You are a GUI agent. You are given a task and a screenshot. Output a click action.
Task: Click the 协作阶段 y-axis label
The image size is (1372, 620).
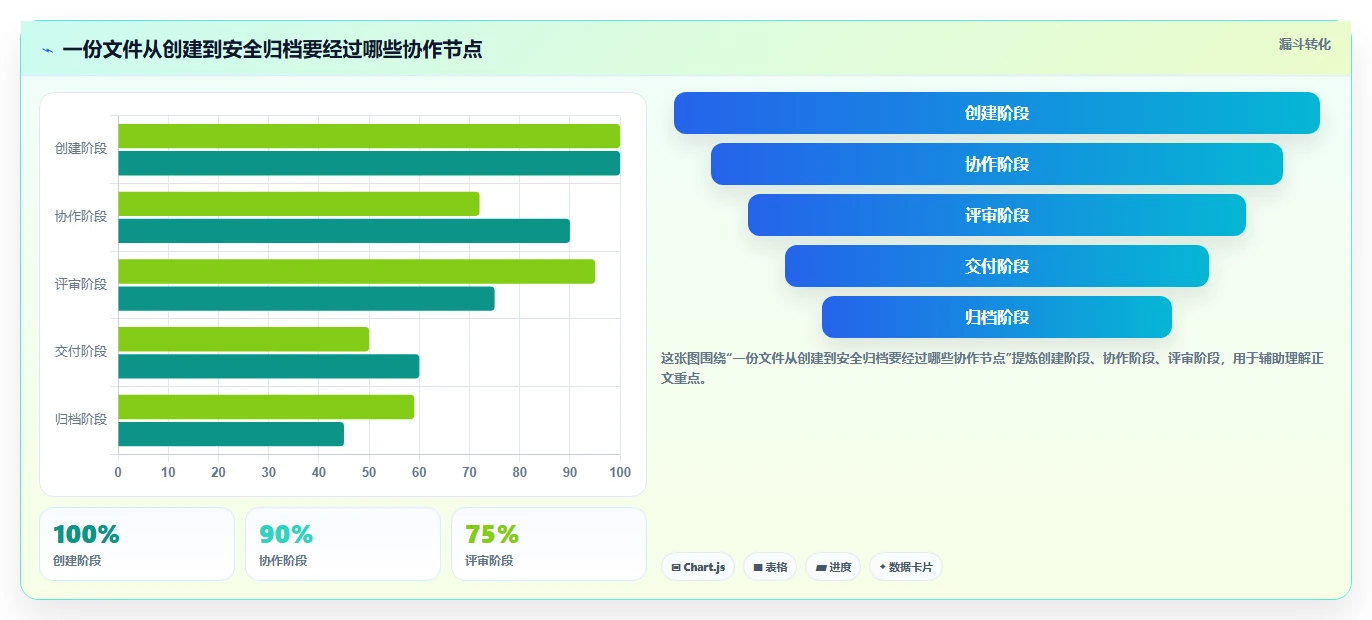tap(81, 216)
